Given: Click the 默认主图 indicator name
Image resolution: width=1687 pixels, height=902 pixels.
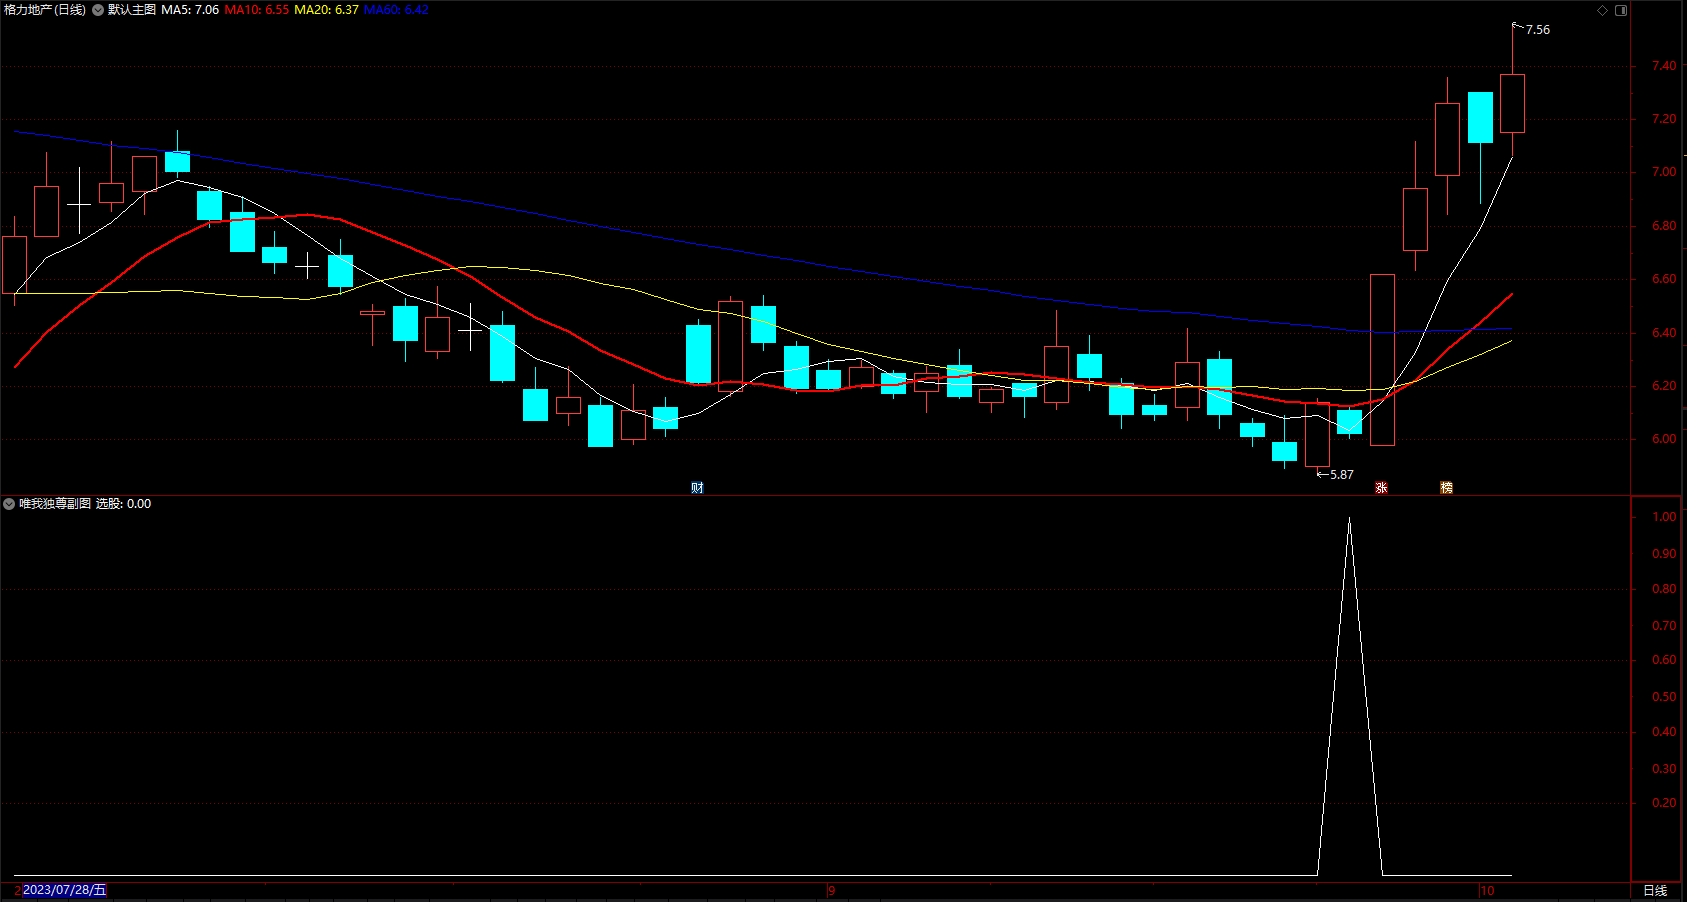Looking at the screenshot, I should [x=132, y=10].
